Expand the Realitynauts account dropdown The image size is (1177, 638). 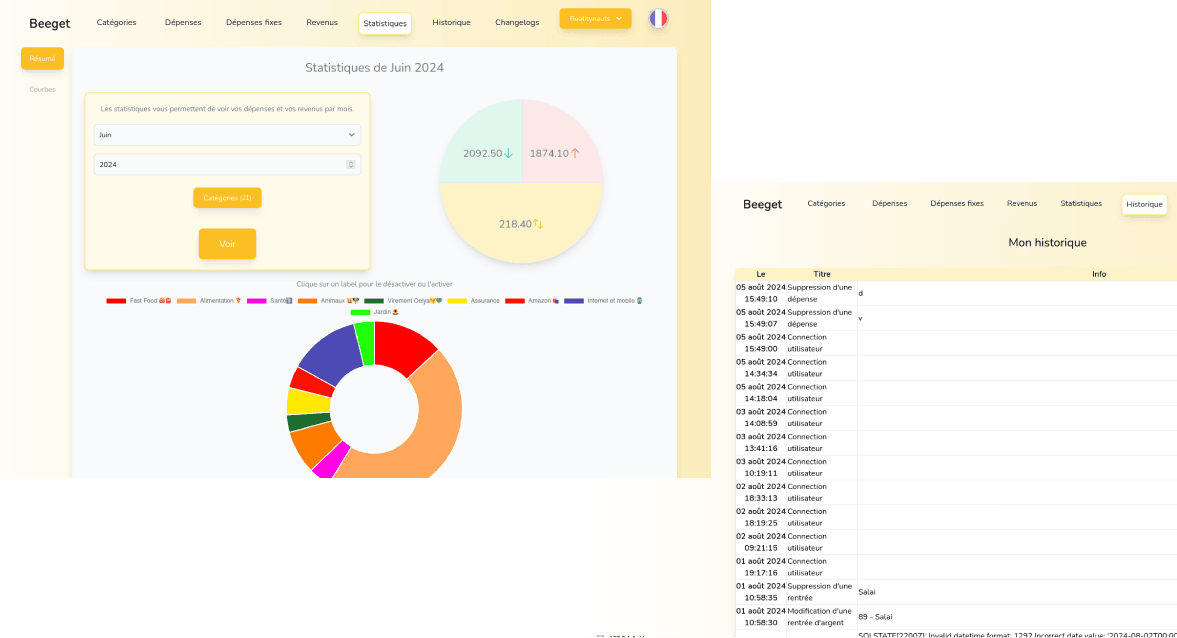pos(595,19)
